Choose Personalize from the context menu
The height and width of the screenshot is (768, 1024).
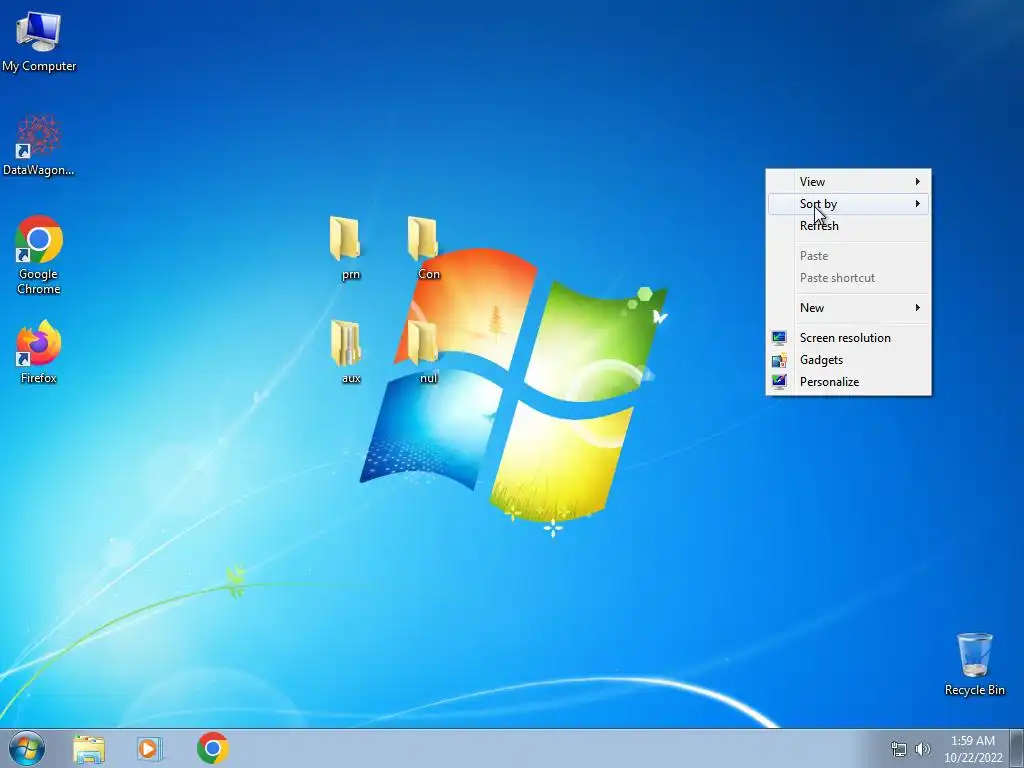click(848, 382)
